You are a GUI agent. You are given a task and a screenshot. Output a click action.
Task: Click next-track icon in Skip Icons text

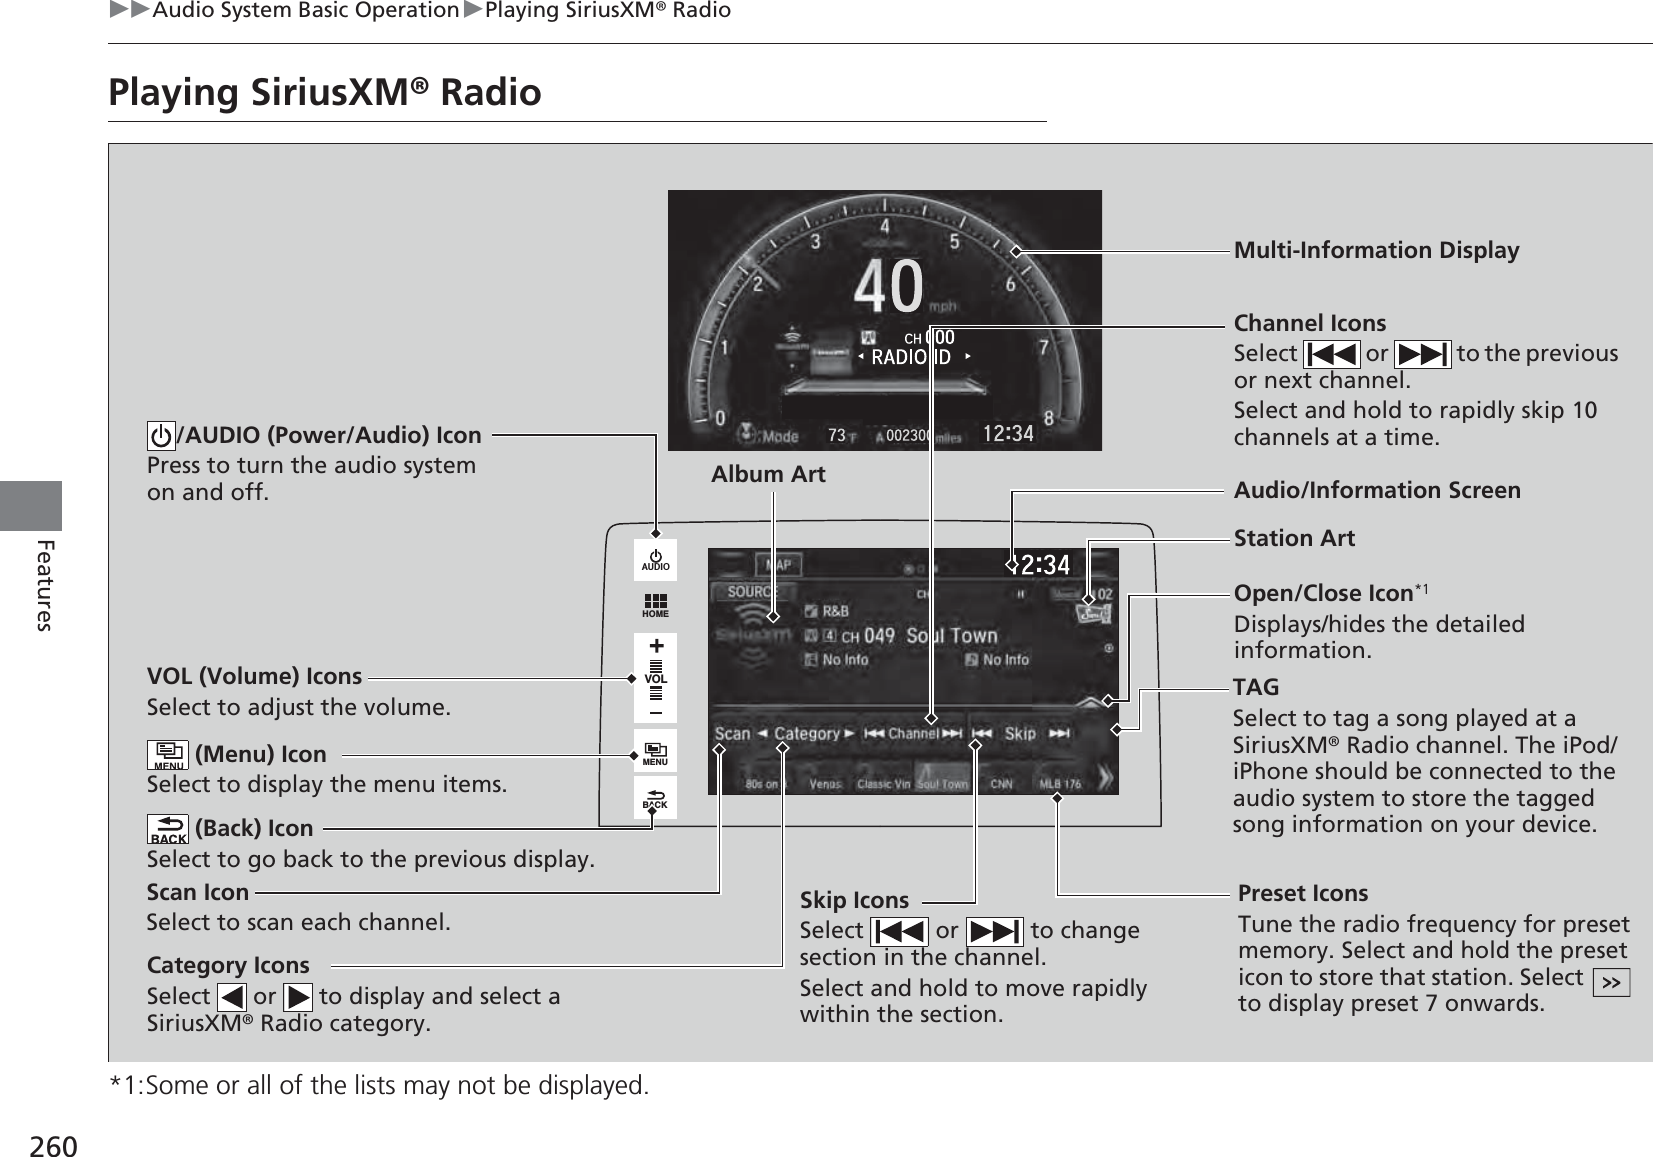pyautogui.click(x=994, y=931)
